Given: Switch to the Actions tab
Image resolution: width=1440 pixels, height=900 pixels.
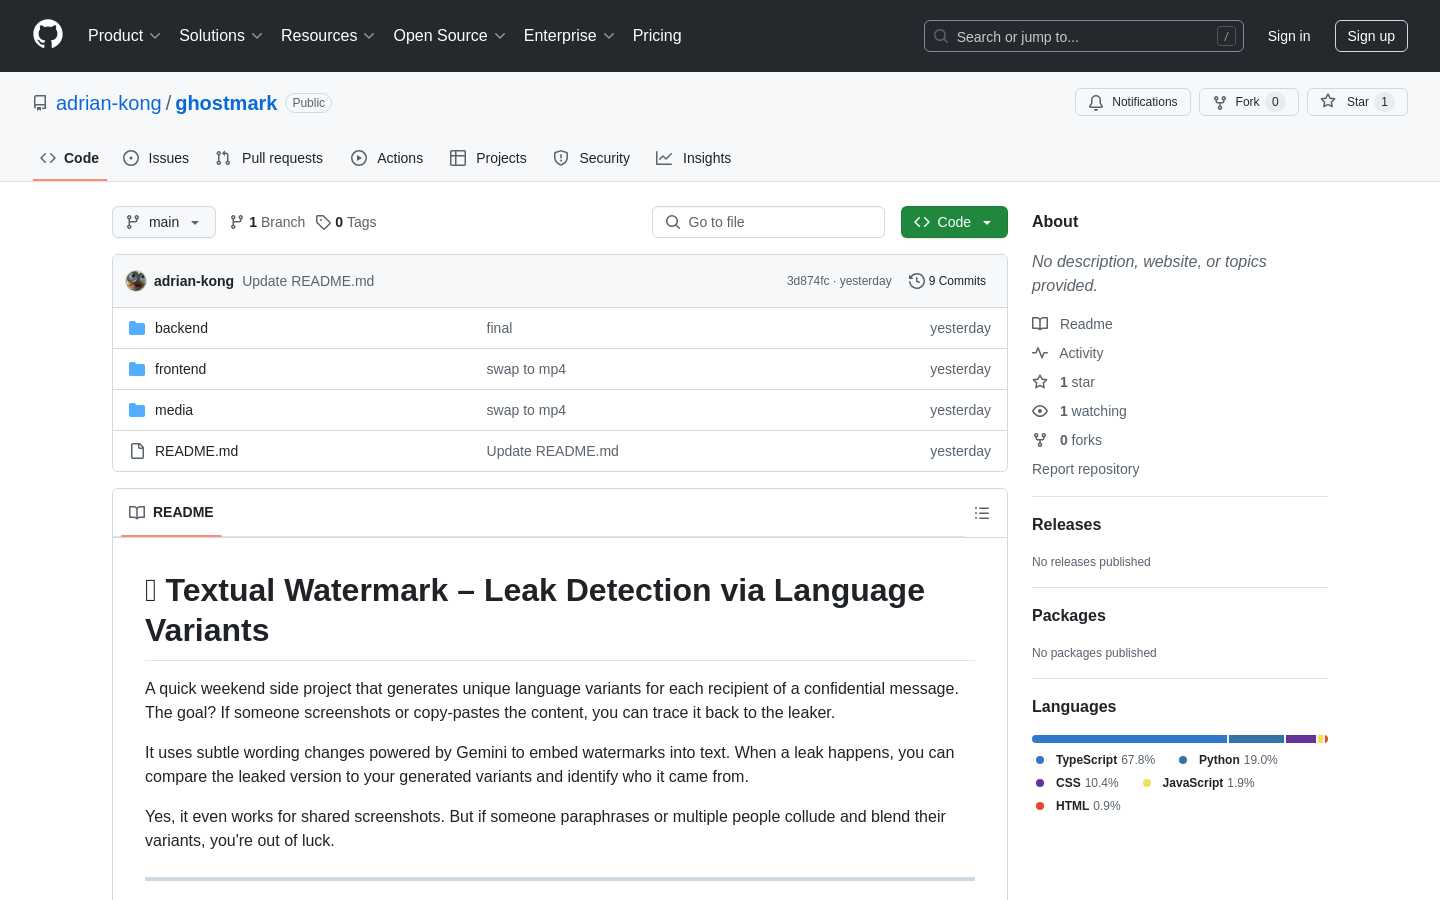Looking at the screenshot, I should point(387,158).
